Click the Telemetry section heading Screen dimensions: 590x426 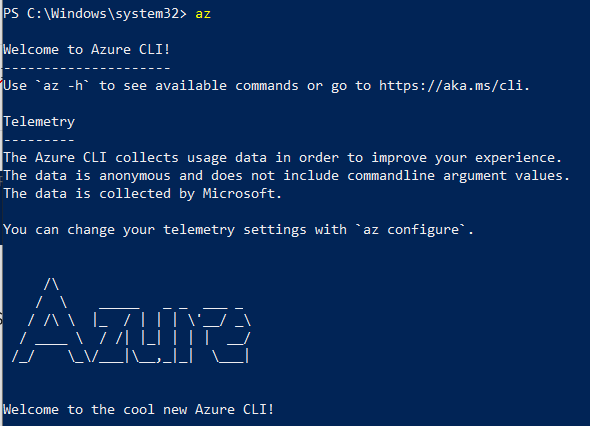coord(39,122)
